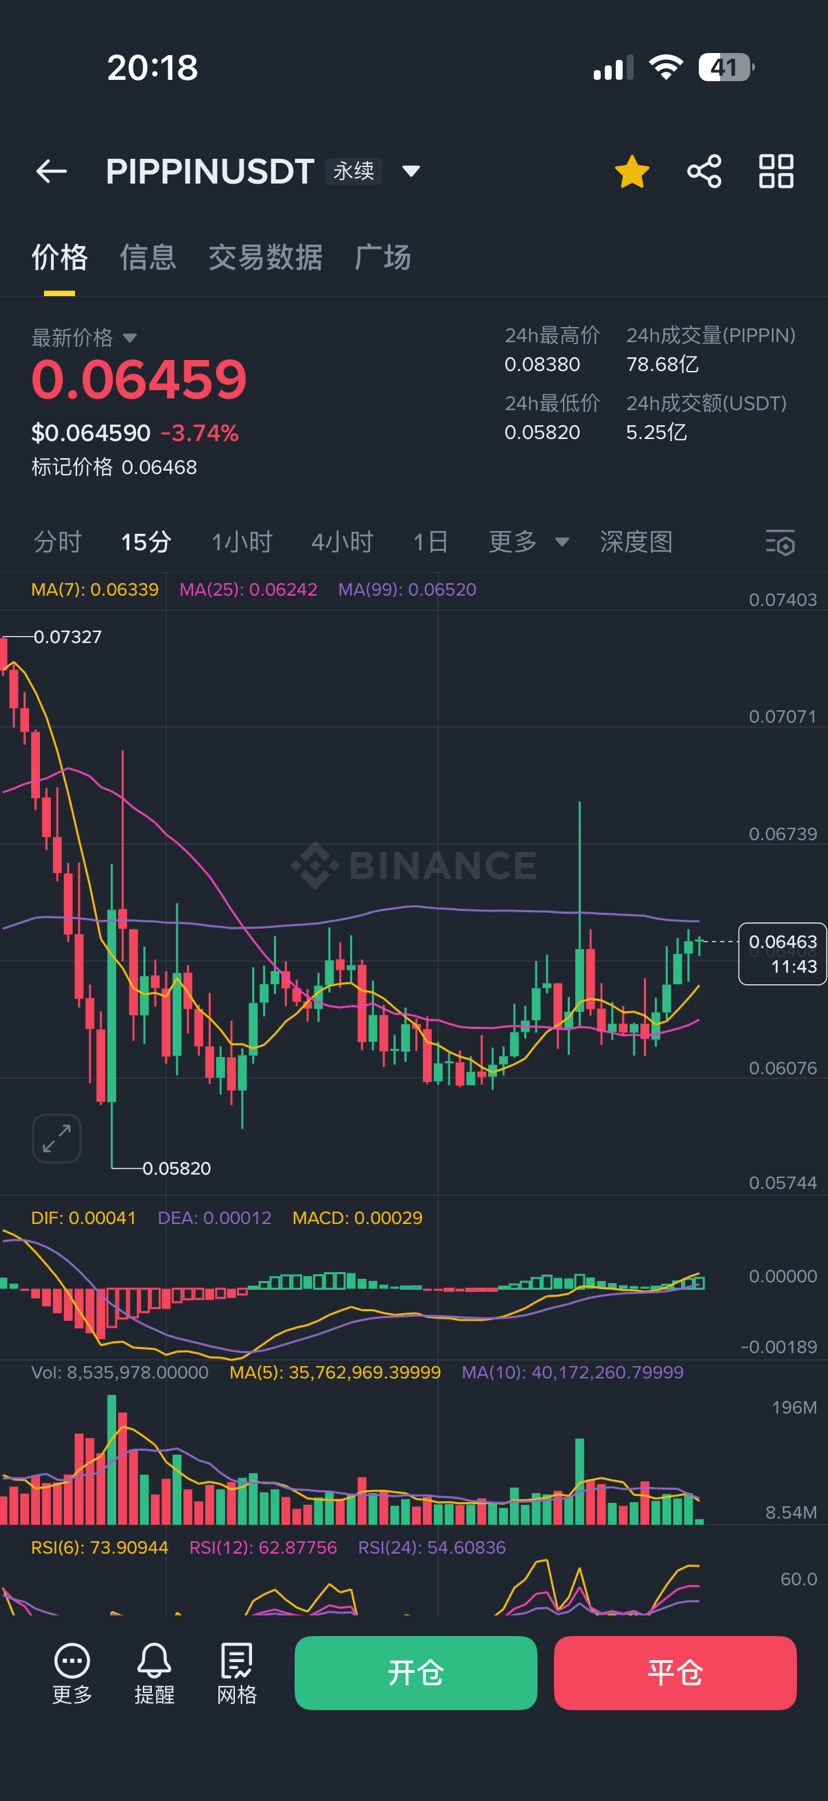Open the 网格 grid trading icon
Screen dimensions: 828x1801
coord(237,1672)
